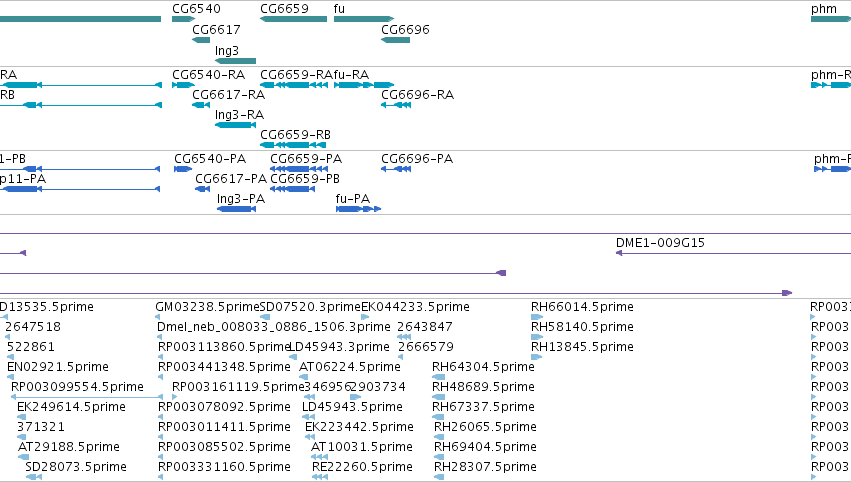851x482 pixels.
Task: Click the EK249614.5prime EST
Action: point(21,417)
